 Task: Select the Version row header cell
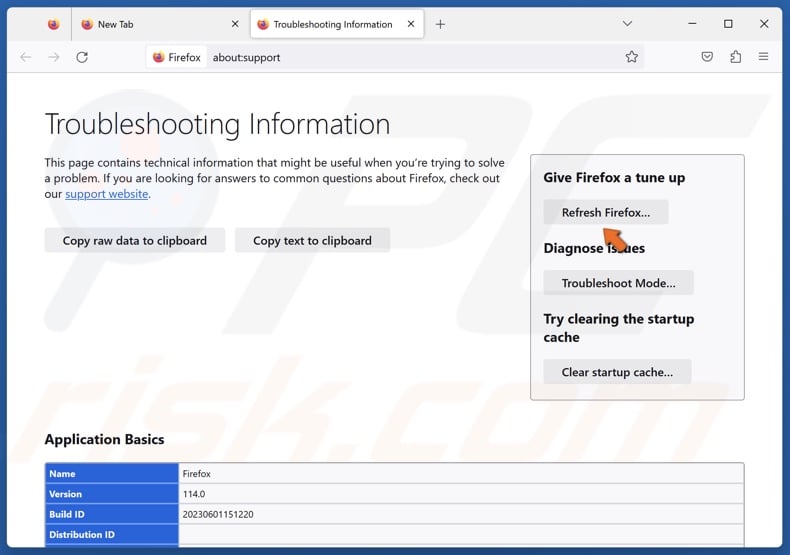coord(112,494)
